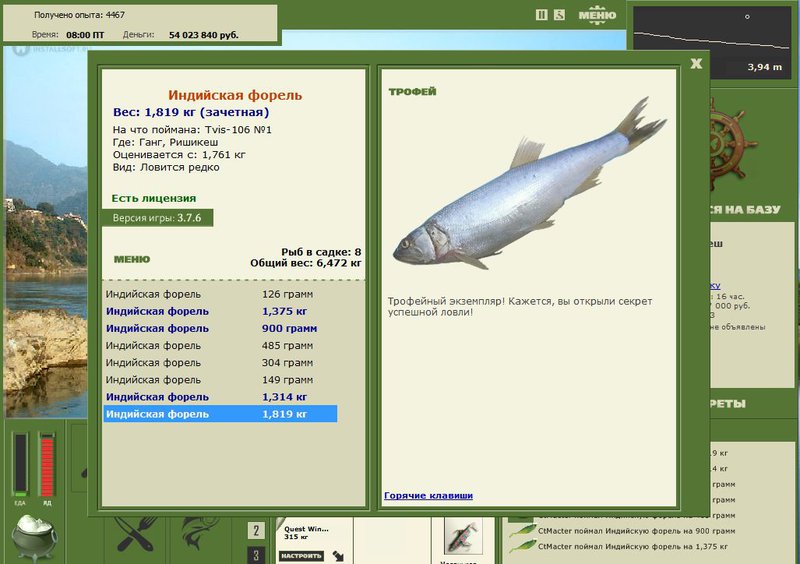This screenshot has width=800, height=564.
Task: Select the Индийская форель 485 грамм row
Action: pyautogui.click(x=220, y=346)
